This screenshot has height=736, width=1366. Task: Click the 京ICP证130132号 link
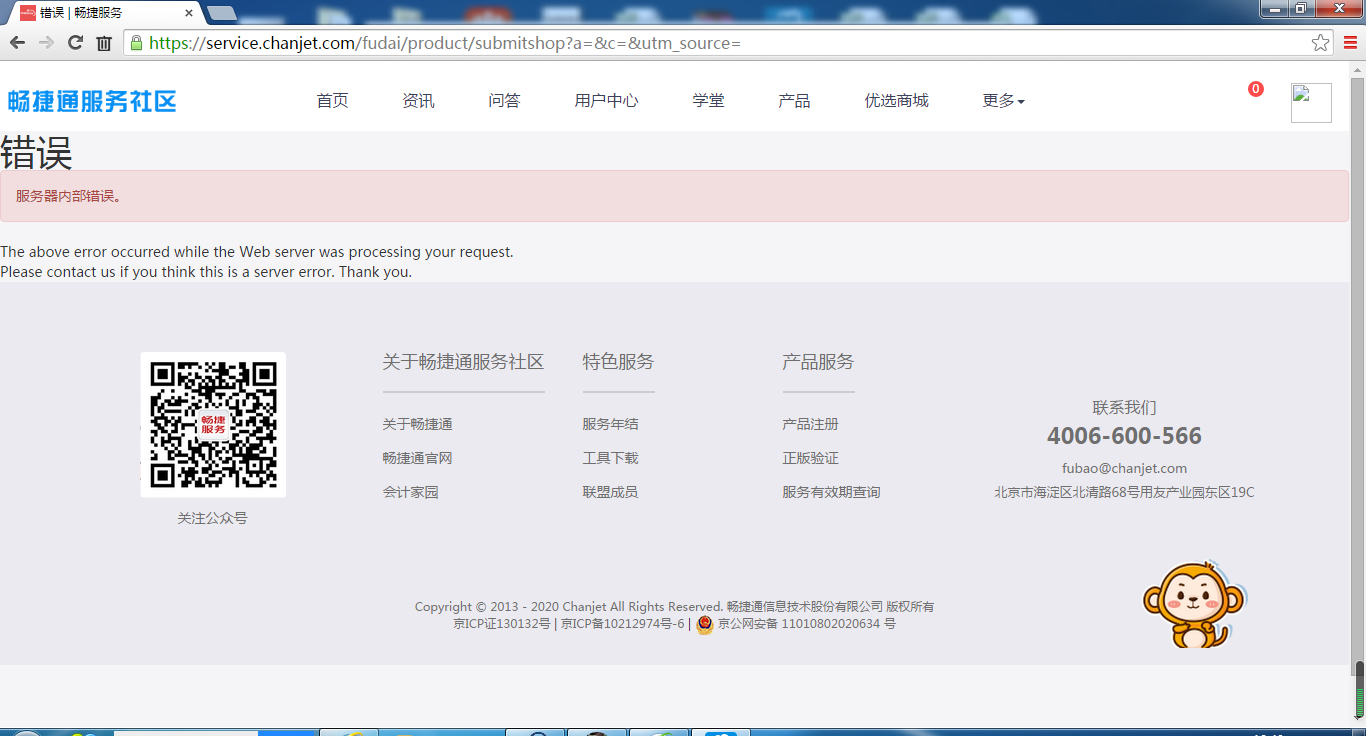tap(502, 624)
